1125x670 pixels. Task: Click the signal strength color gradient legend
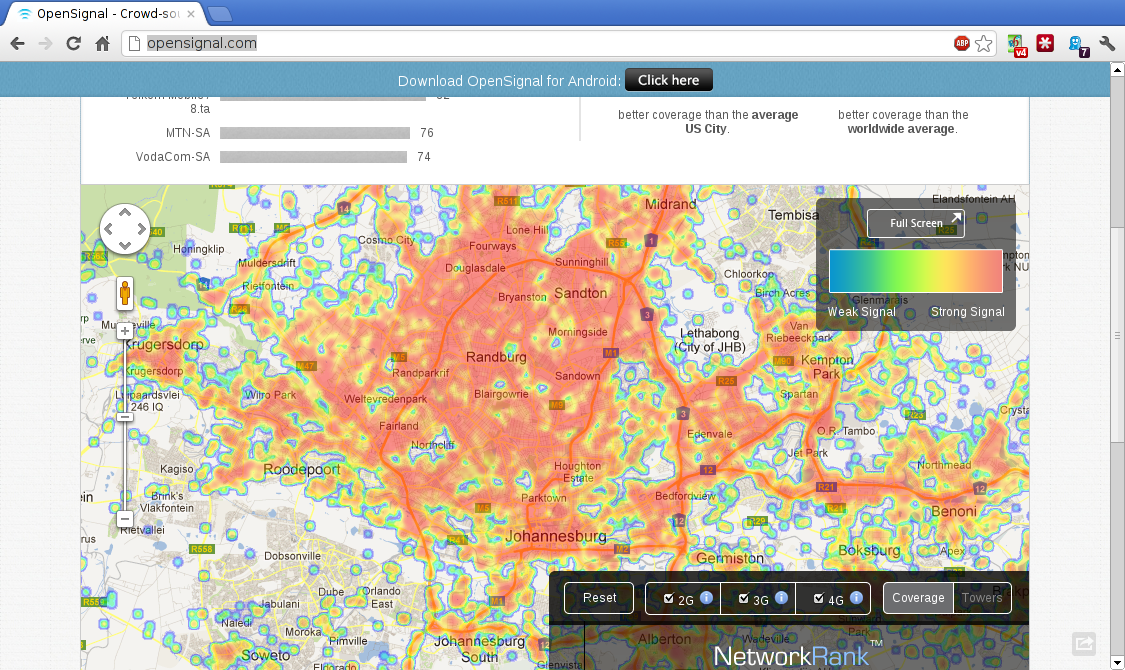915,271
